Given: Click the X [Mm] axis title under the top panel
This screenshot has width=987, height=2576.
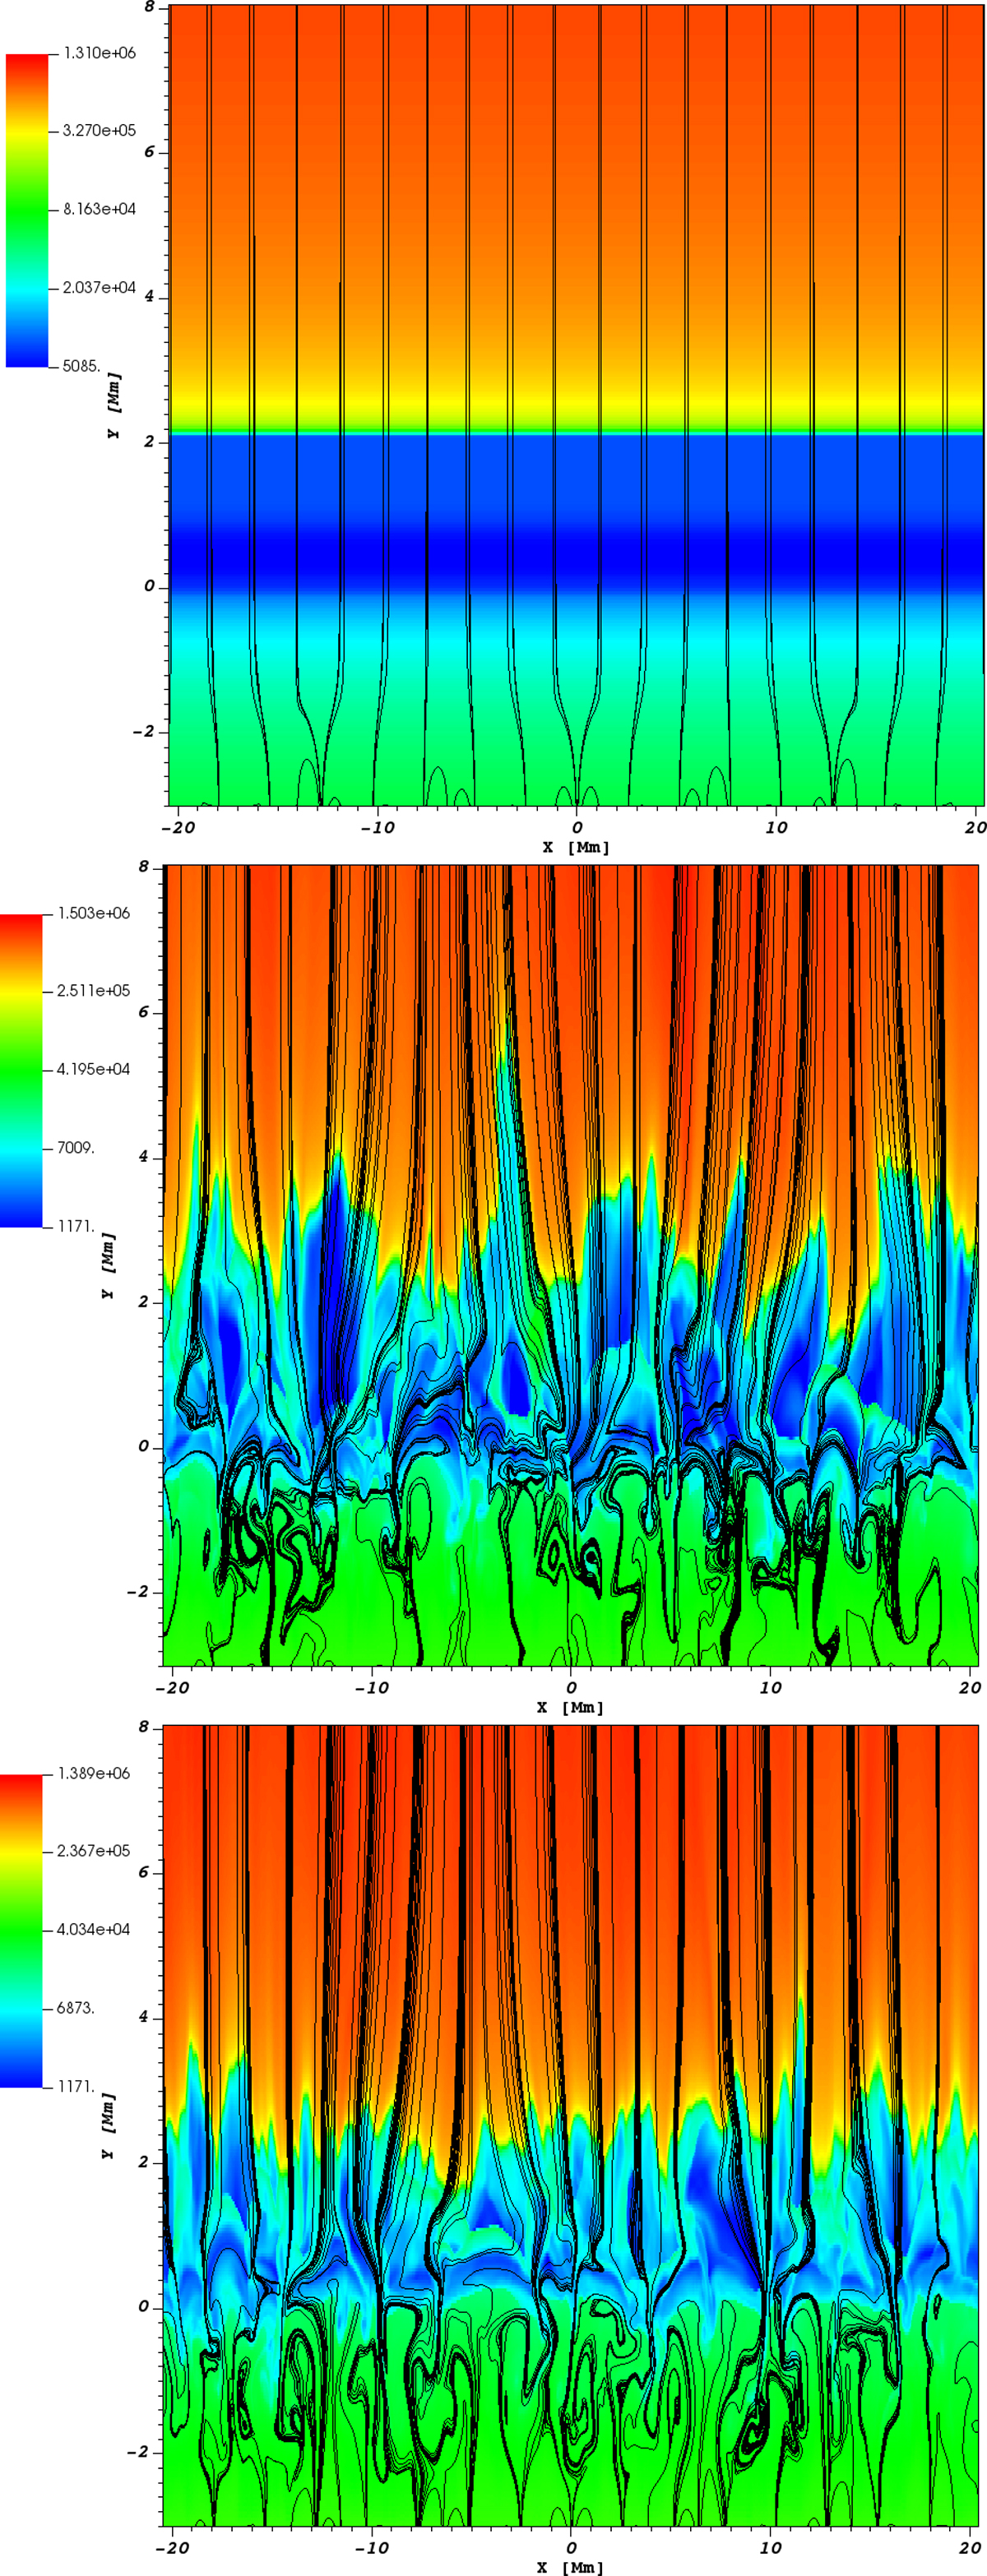Looking at the screenshot, I should coord(576,847).
